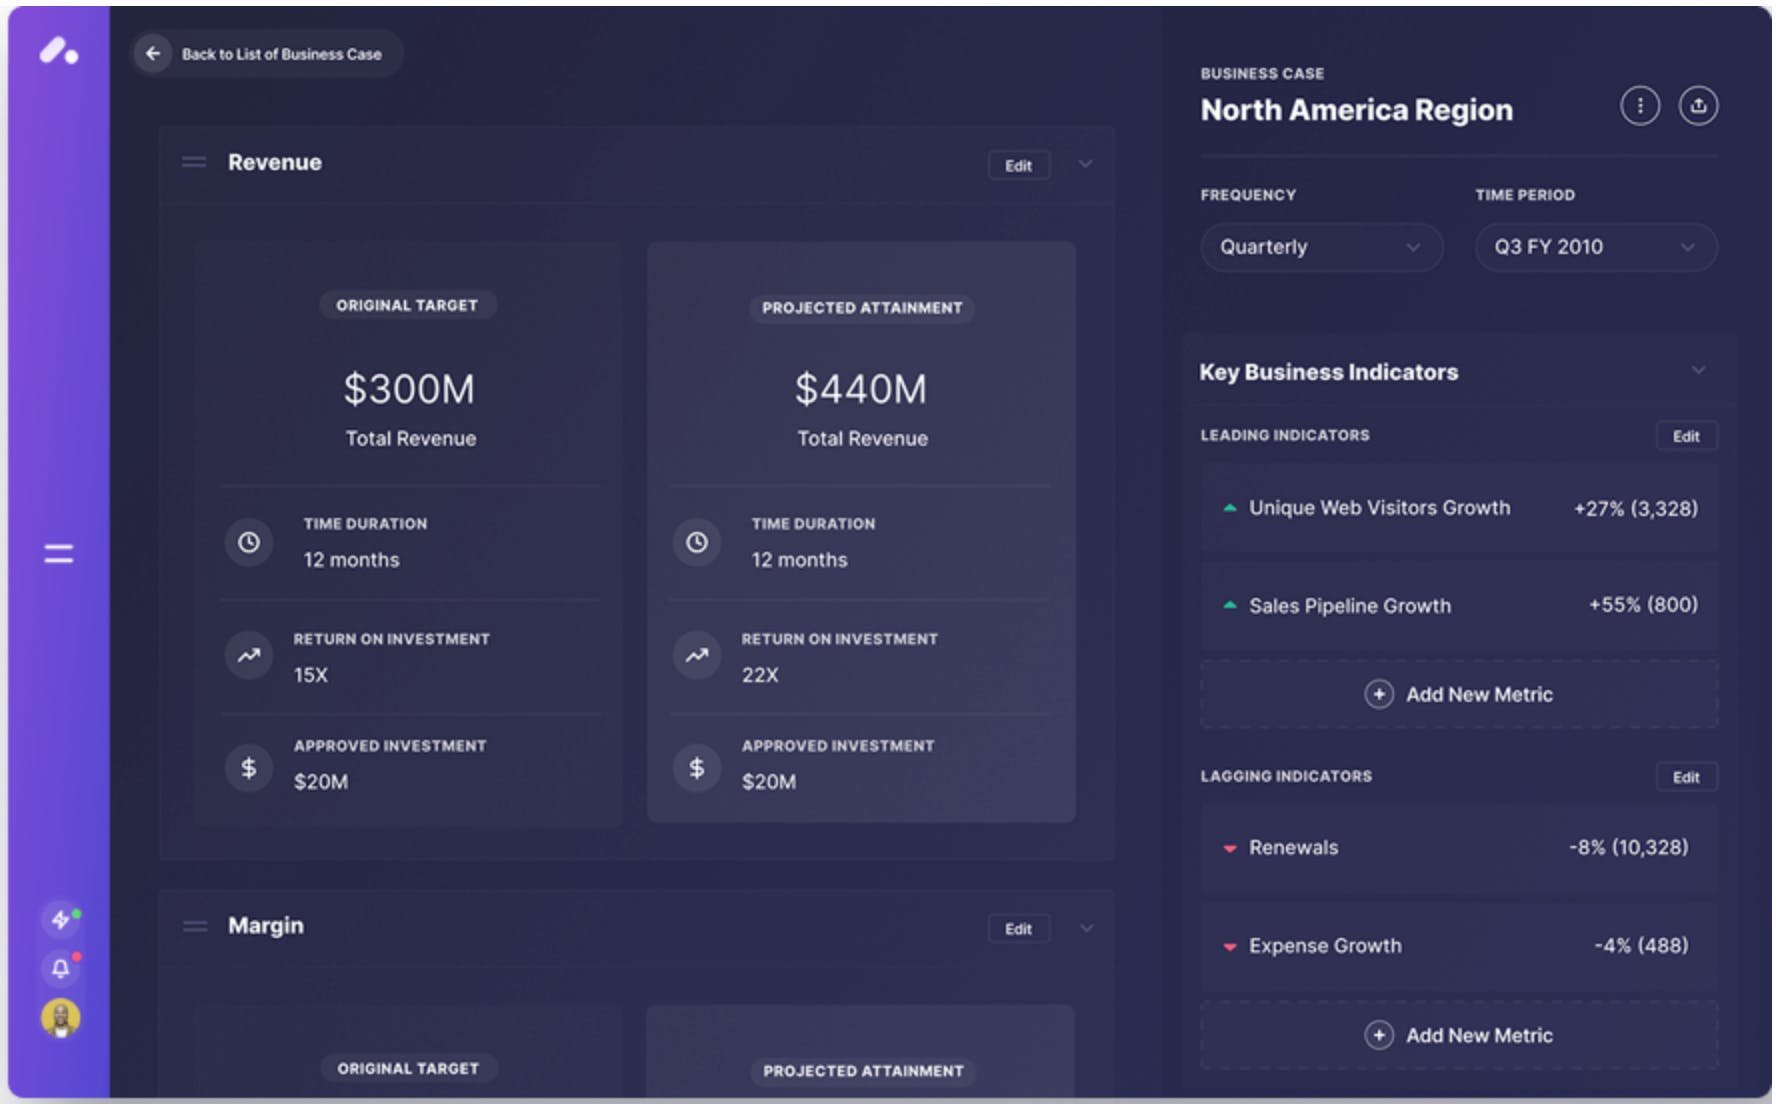
Task: Select the Expense Growth indicator row
Action: tap(1459, 945)
